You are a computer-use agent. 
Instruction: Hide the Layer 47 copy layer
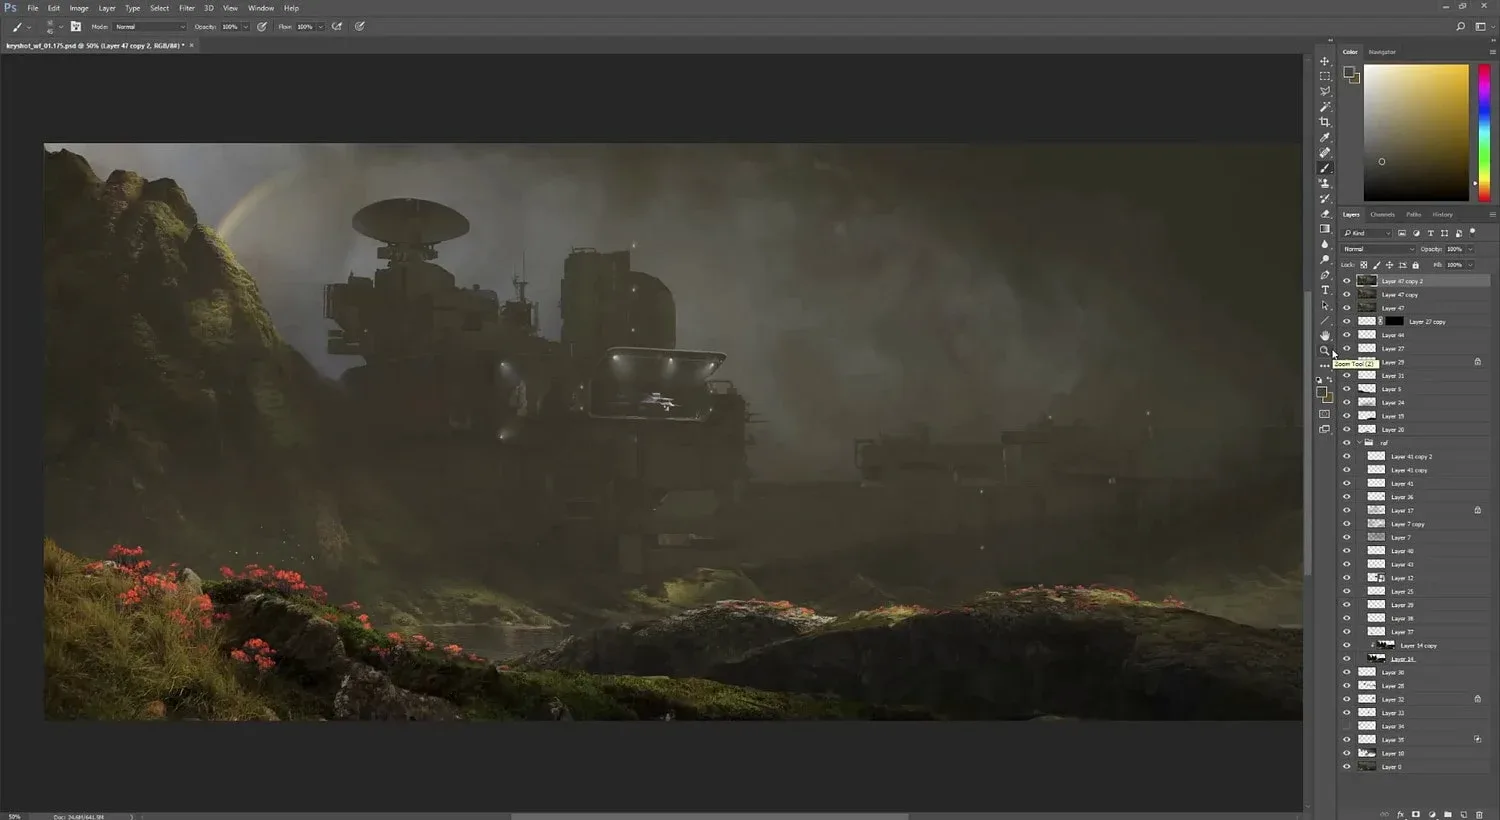[x=1346, y=295]
